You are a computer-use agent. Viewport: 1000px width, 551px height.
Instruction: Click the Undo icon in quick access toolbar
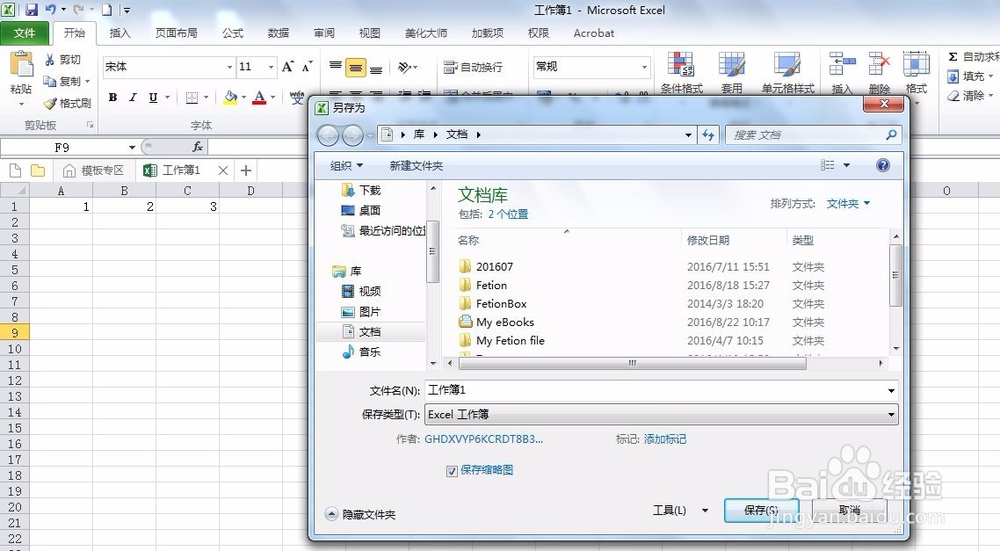(x=50, y=10)
